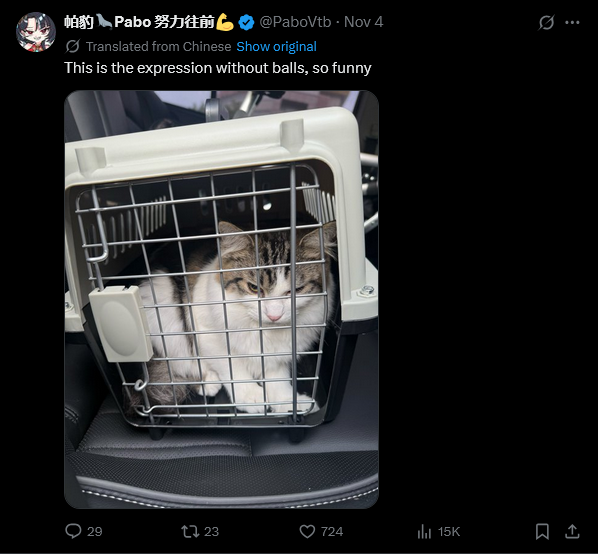Open the reply speech bubble icon
598x554 pixels.
[73, 531]
